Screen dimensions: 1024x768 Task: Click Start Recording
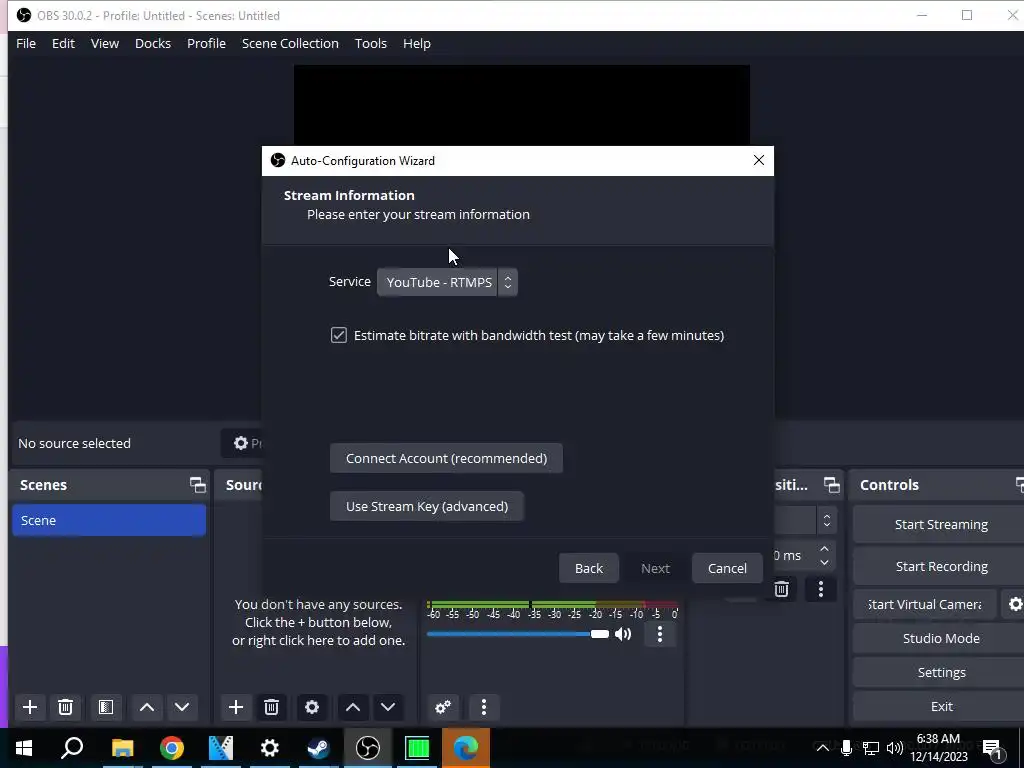click(x=941, y=566)
